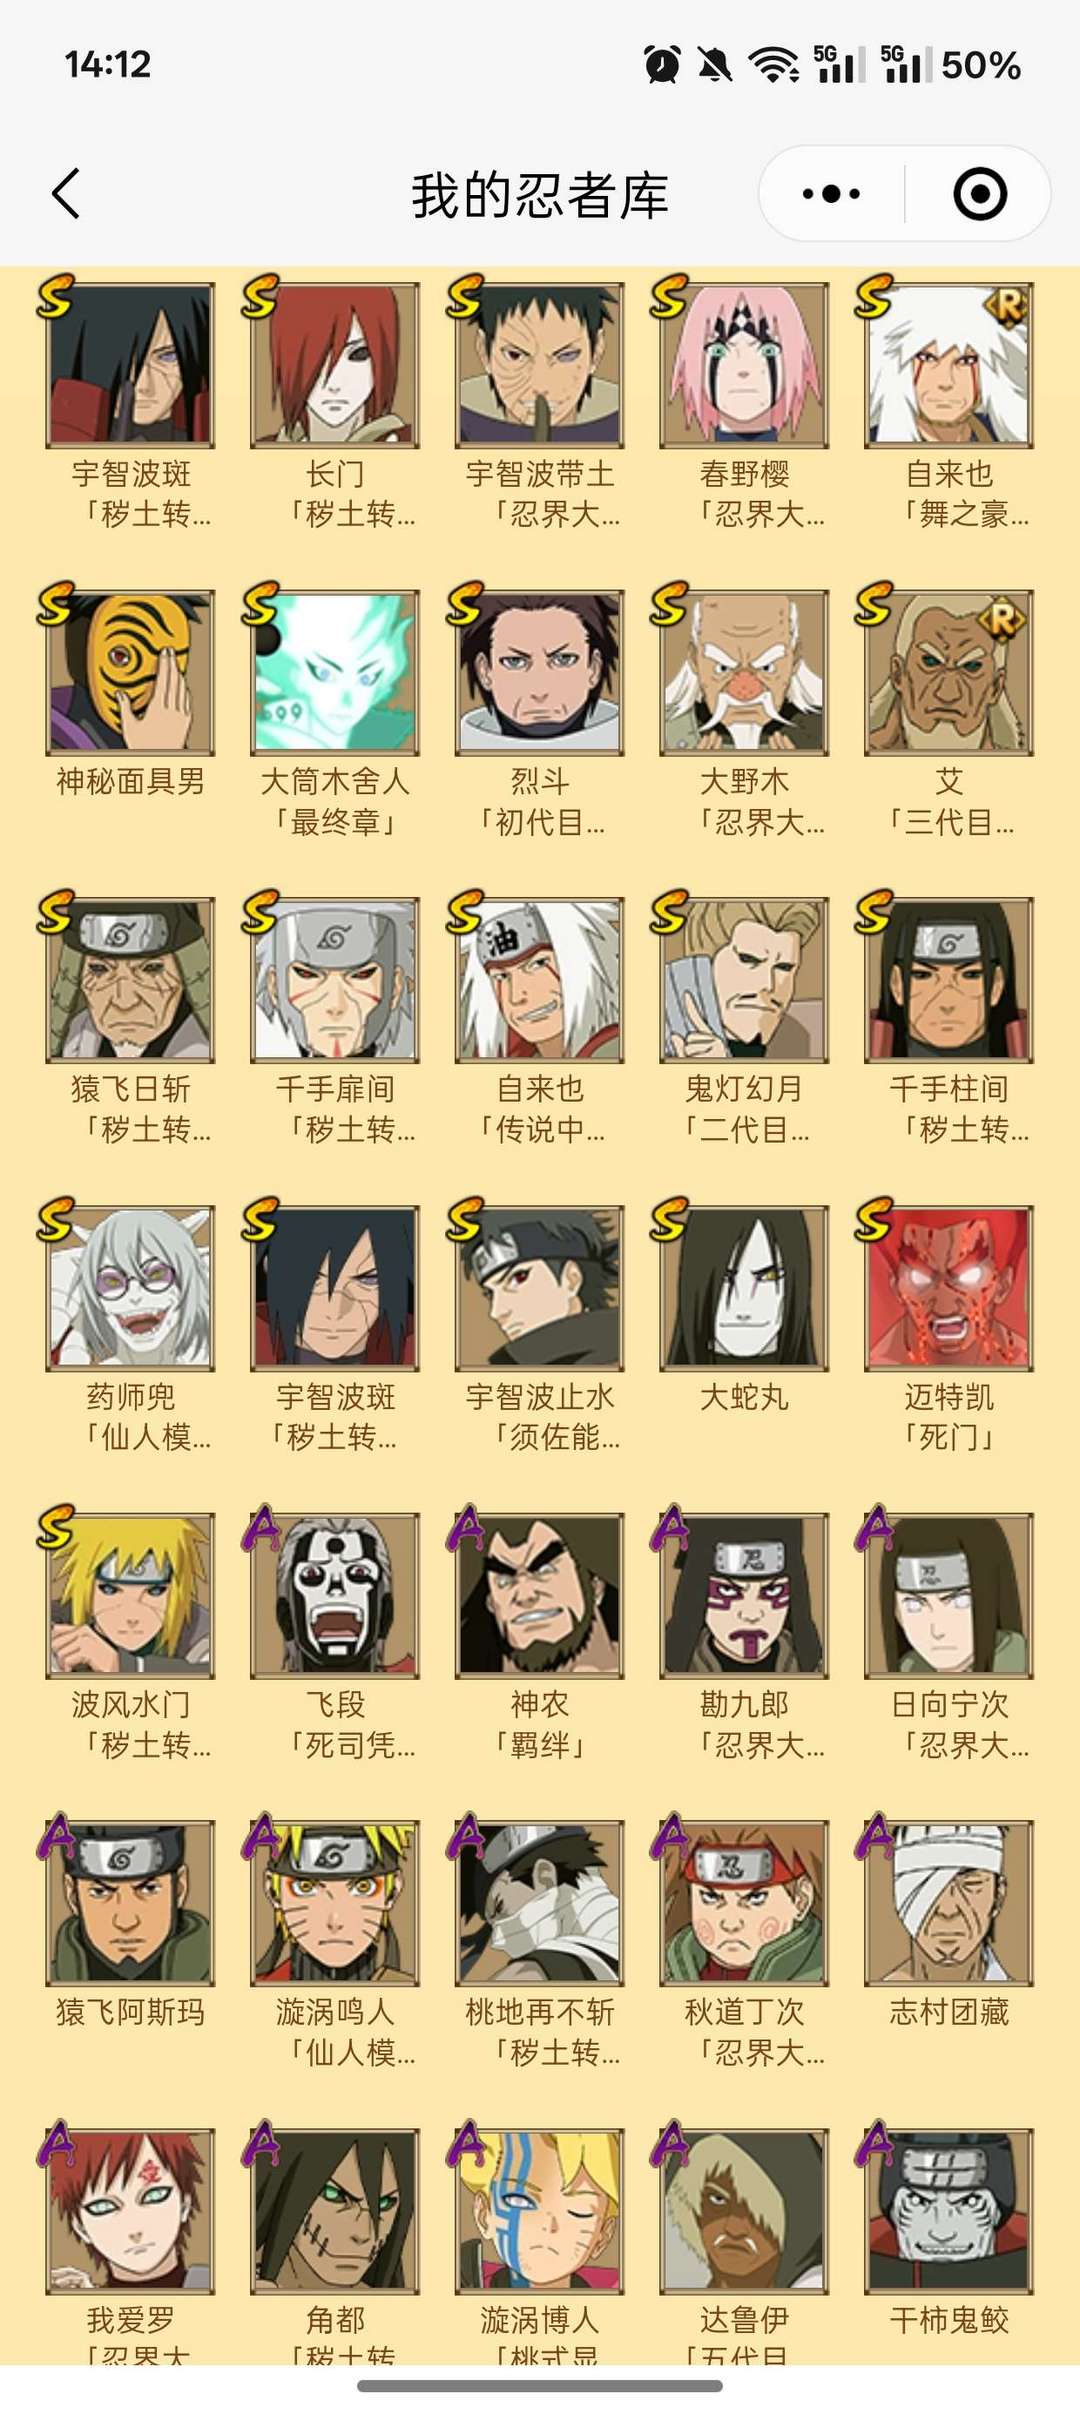Screen dimensions: 1080x2414
Task: Go back using the left arrow
Action: 66,193
